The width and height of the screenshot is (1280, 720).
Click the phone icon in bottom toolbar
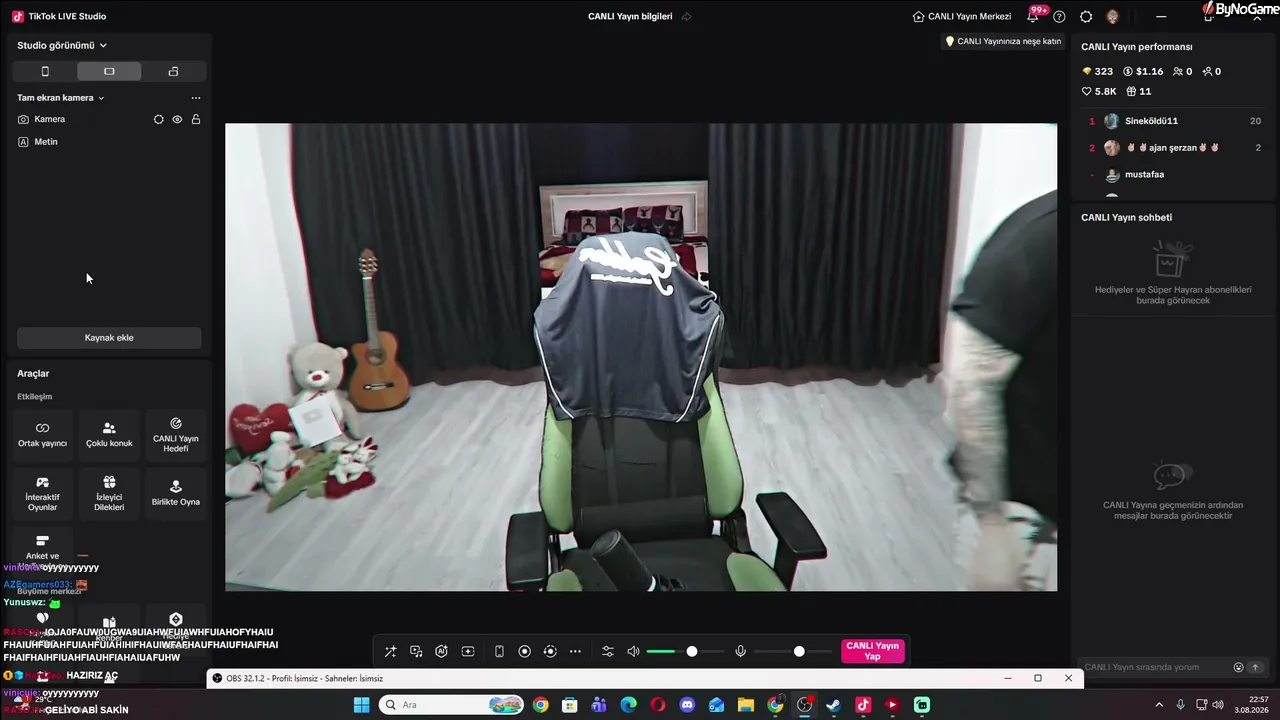[x=499, y=651]
